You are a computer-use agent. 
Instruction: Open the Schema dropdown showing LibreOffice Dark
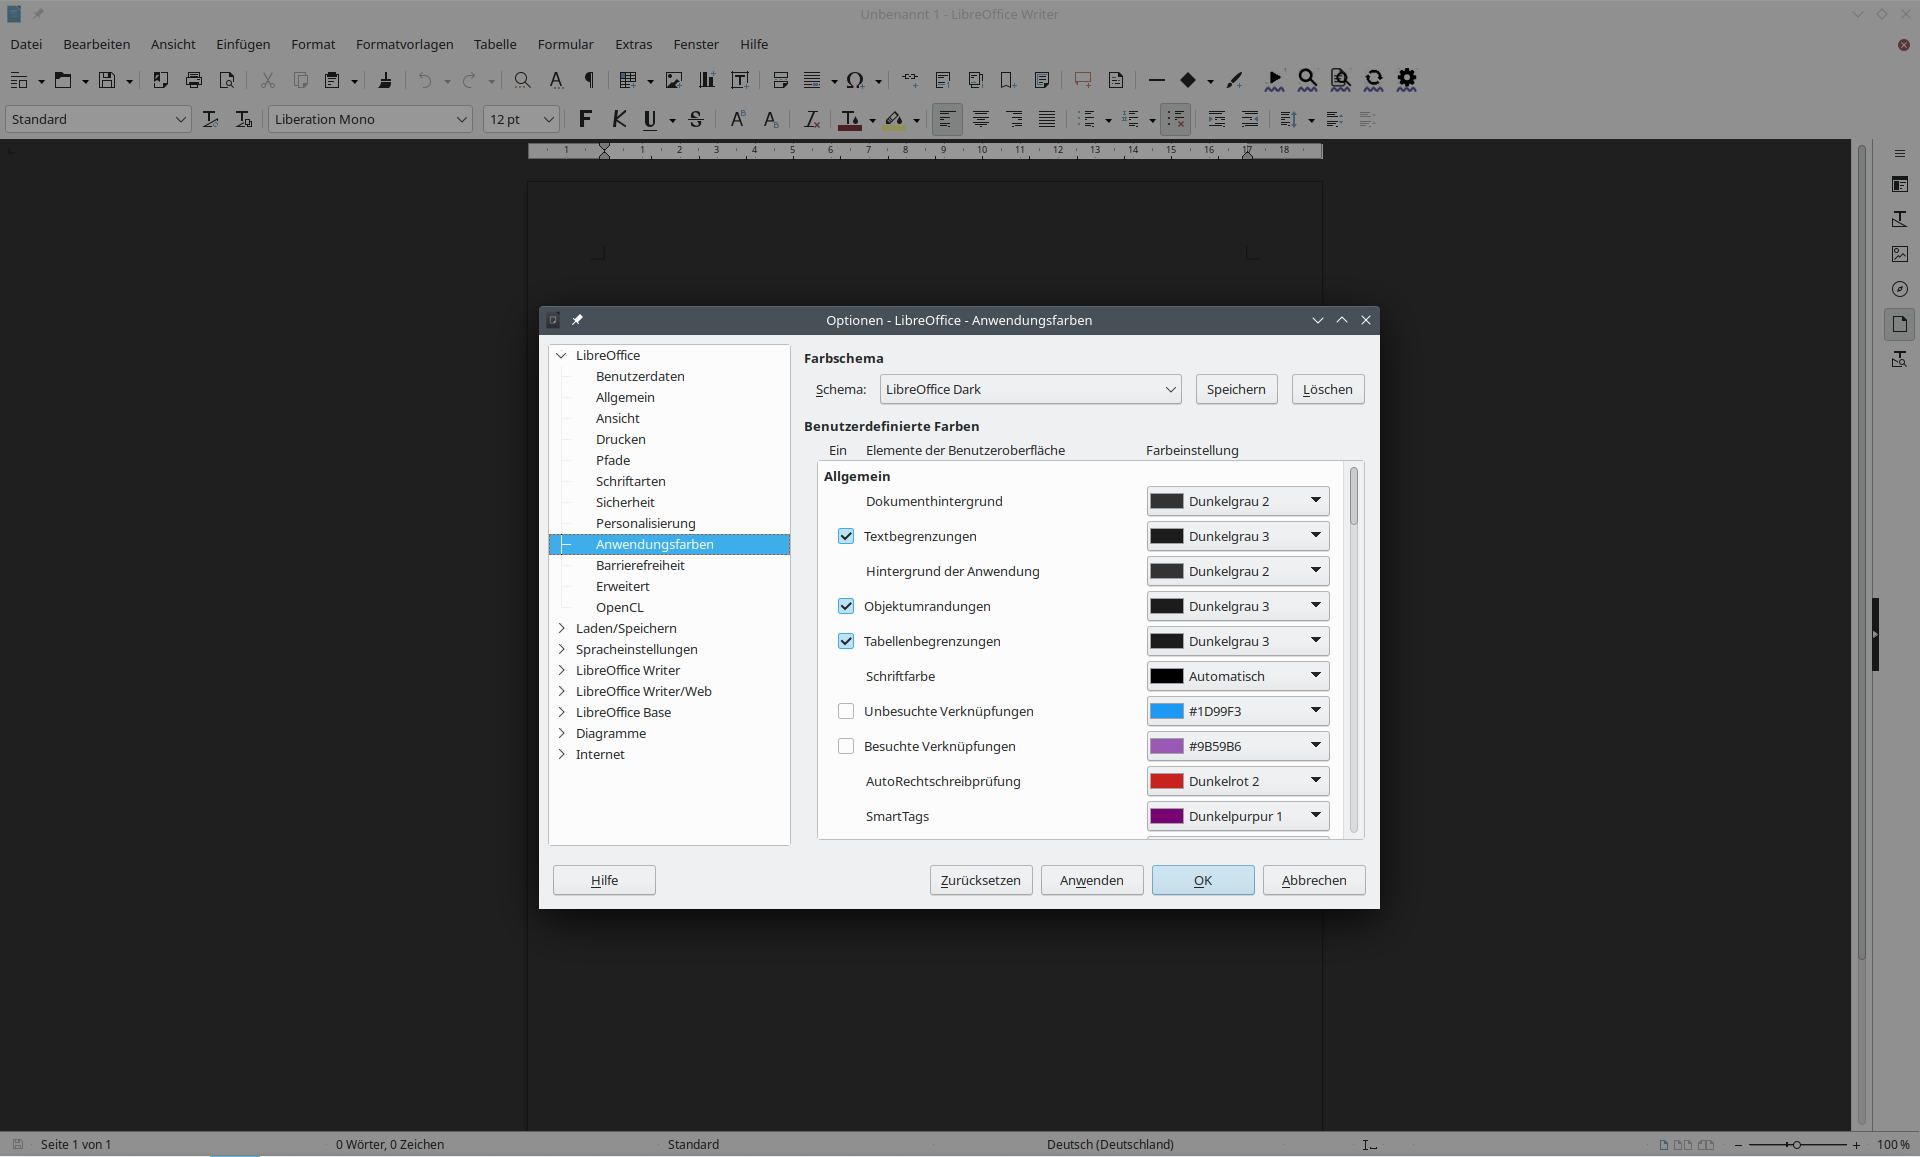tap(1030, 389)
